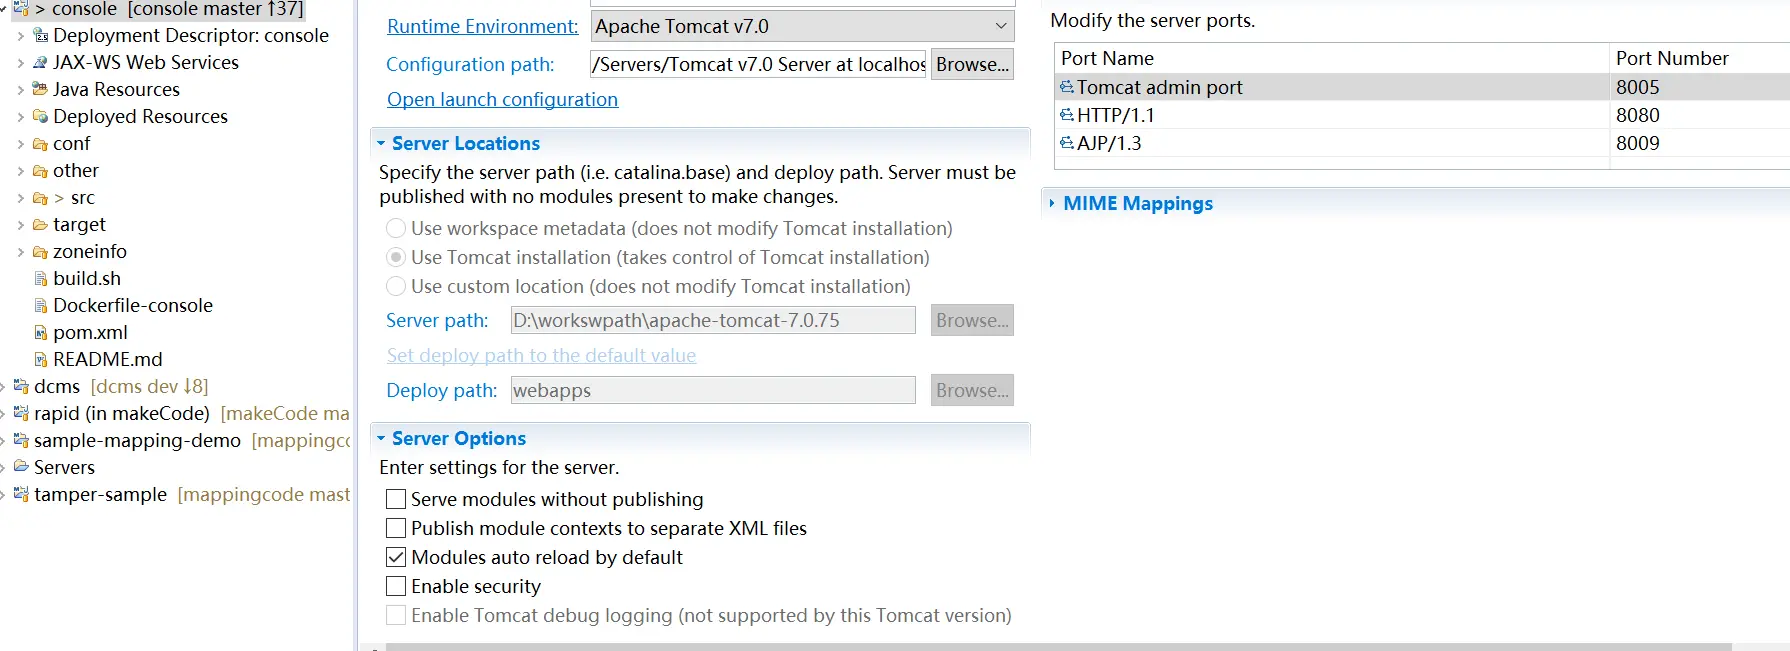Expand the conf folder node
The width and height of the screenshot is (1790, 651).
21,144
